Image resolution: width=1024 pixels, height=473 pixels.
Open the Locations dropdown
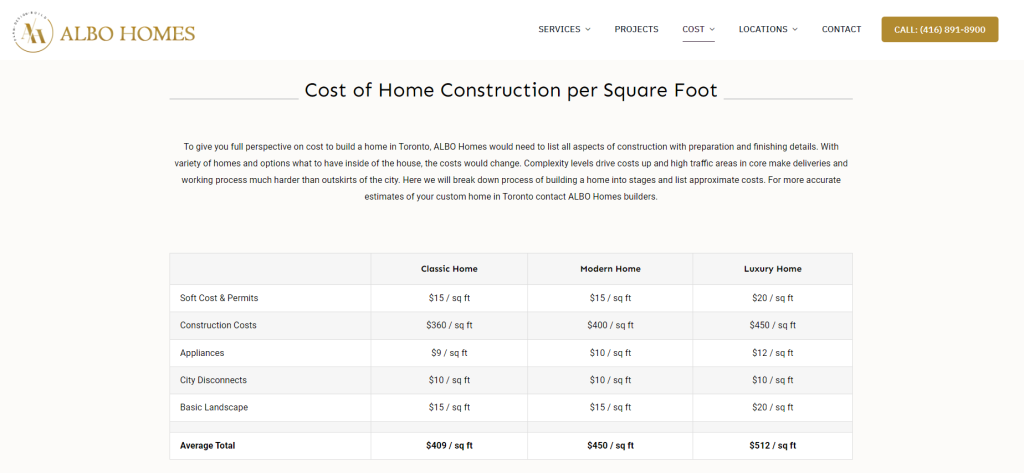pos(768,29)
